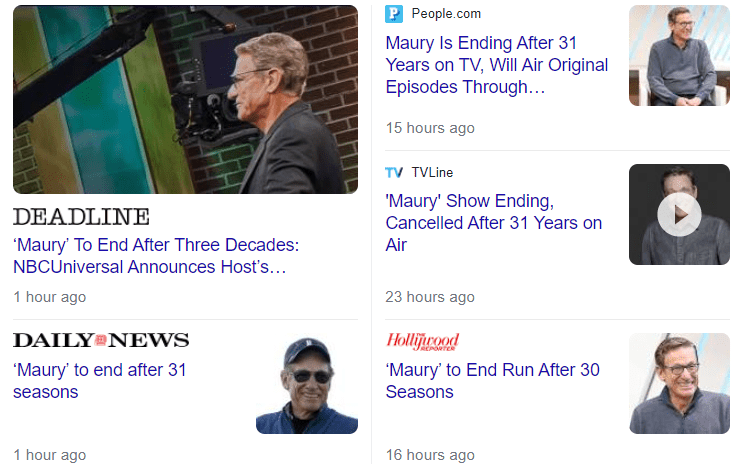Click the People.com favicon icon
Screen dimensions: 753x471
click(395, 14)
